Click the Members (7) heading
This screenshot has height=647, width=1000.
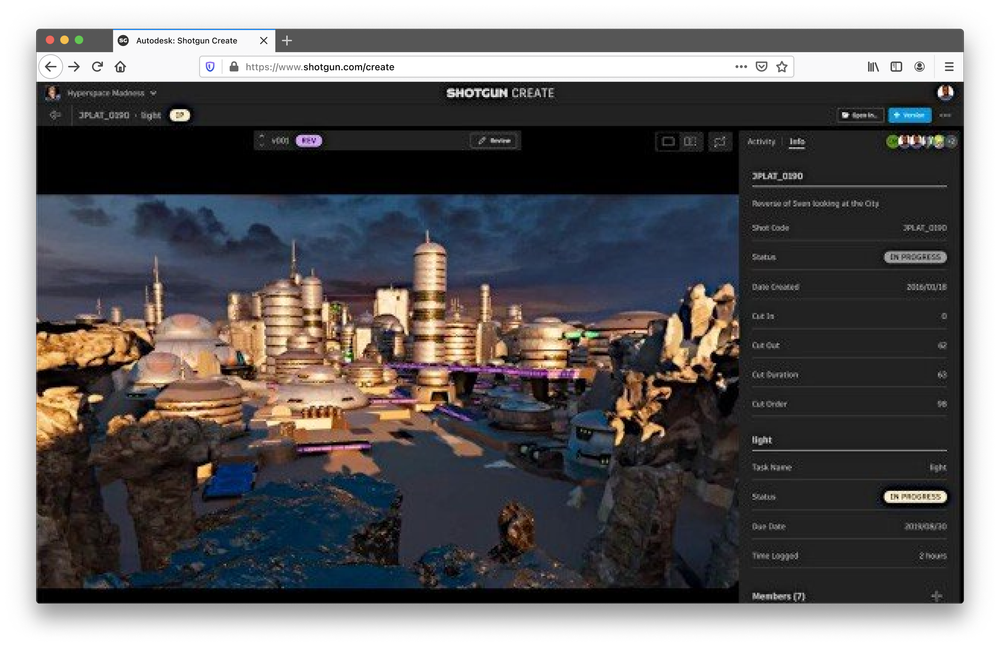pos(778,596)
